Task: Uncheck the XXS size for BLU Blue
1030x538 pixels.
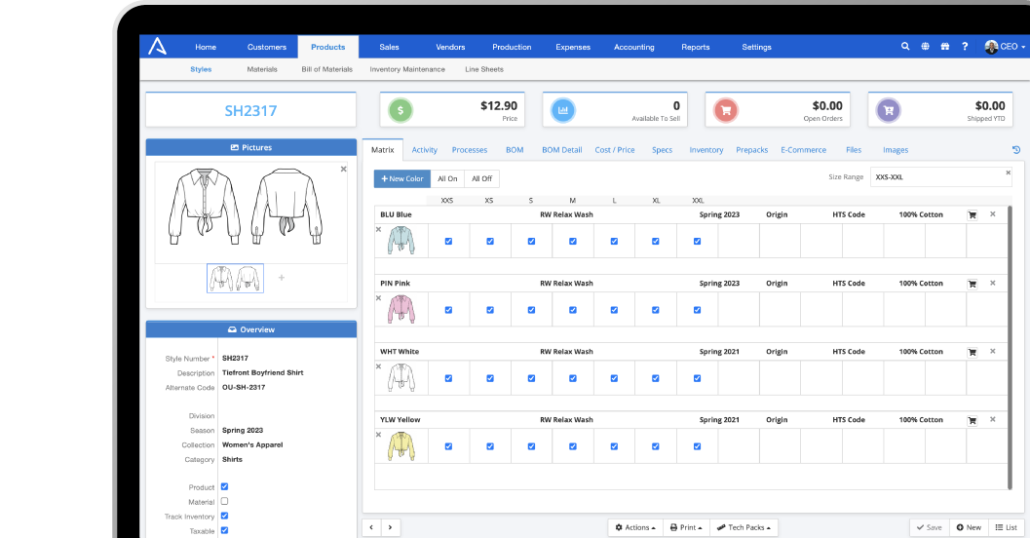Action: point(448,241)
